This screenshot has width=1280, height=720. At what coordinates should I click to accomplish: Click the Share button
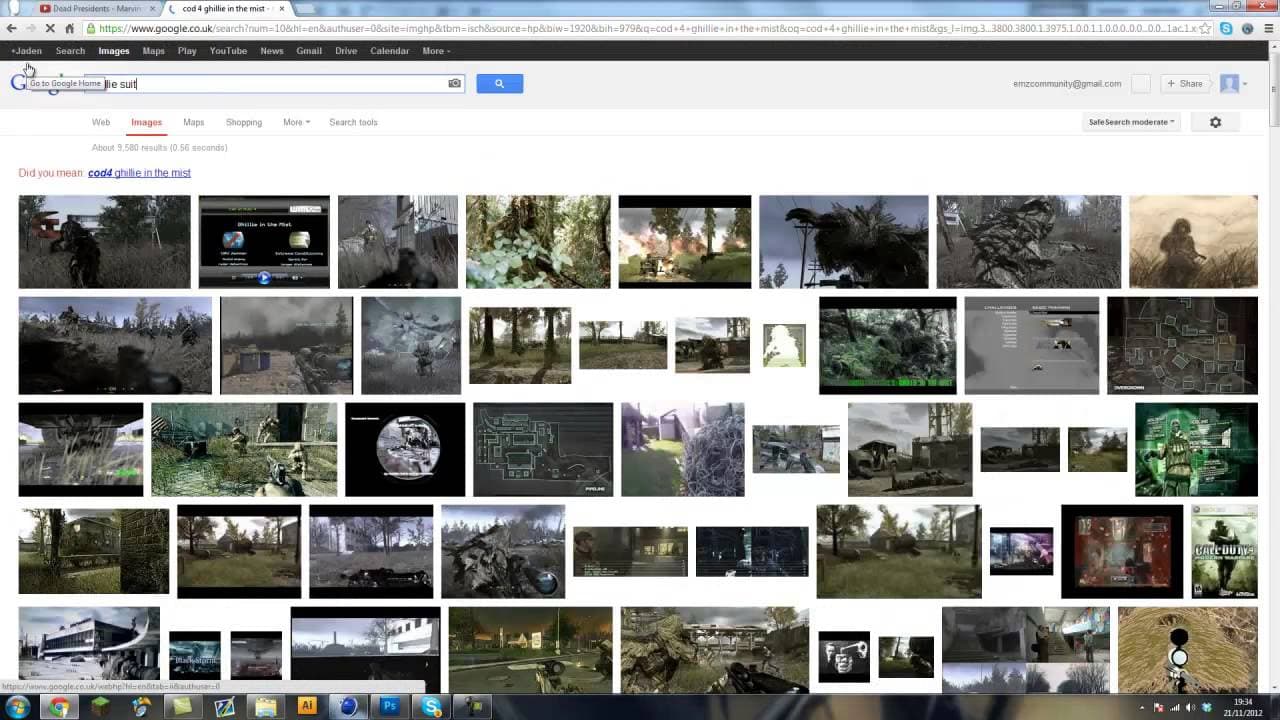click(1185, 84)
